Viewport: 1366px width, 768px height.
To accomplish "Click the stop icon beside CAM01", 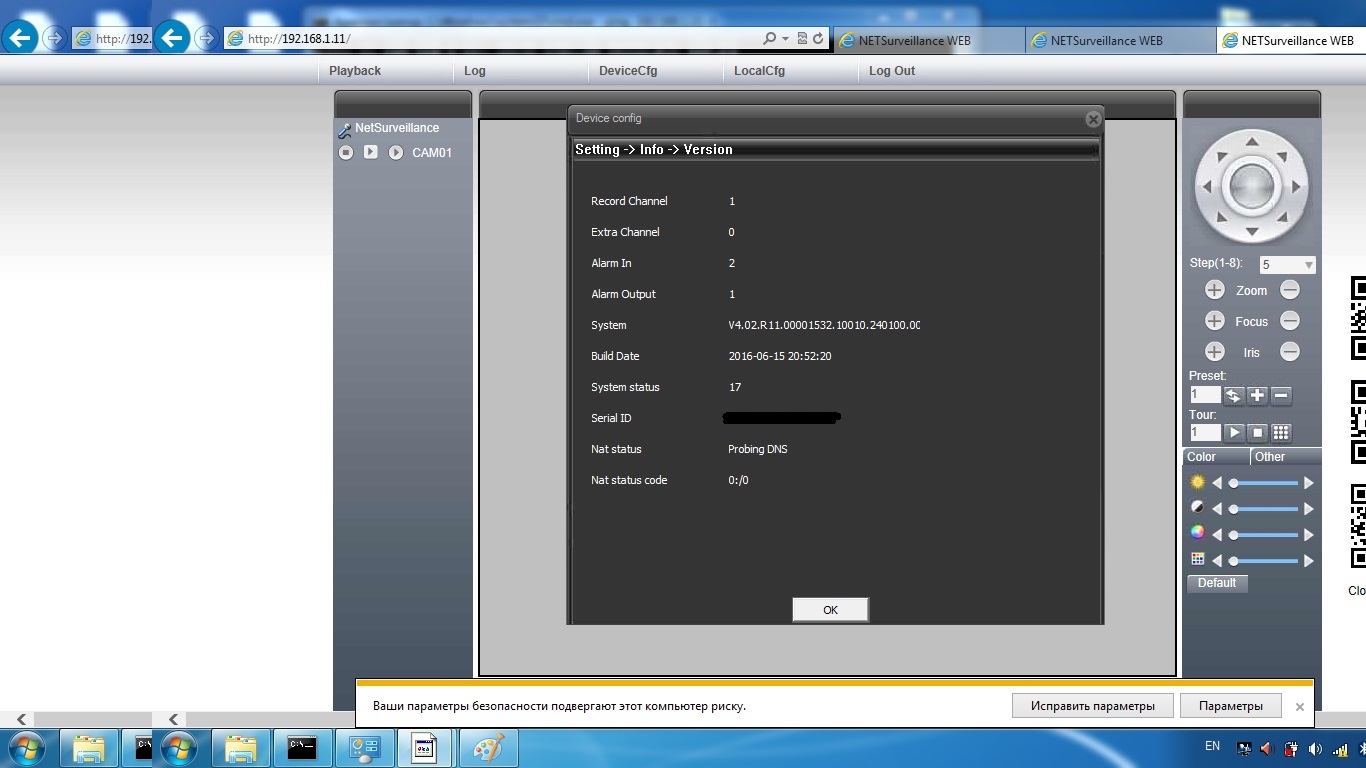I will 346,153.
